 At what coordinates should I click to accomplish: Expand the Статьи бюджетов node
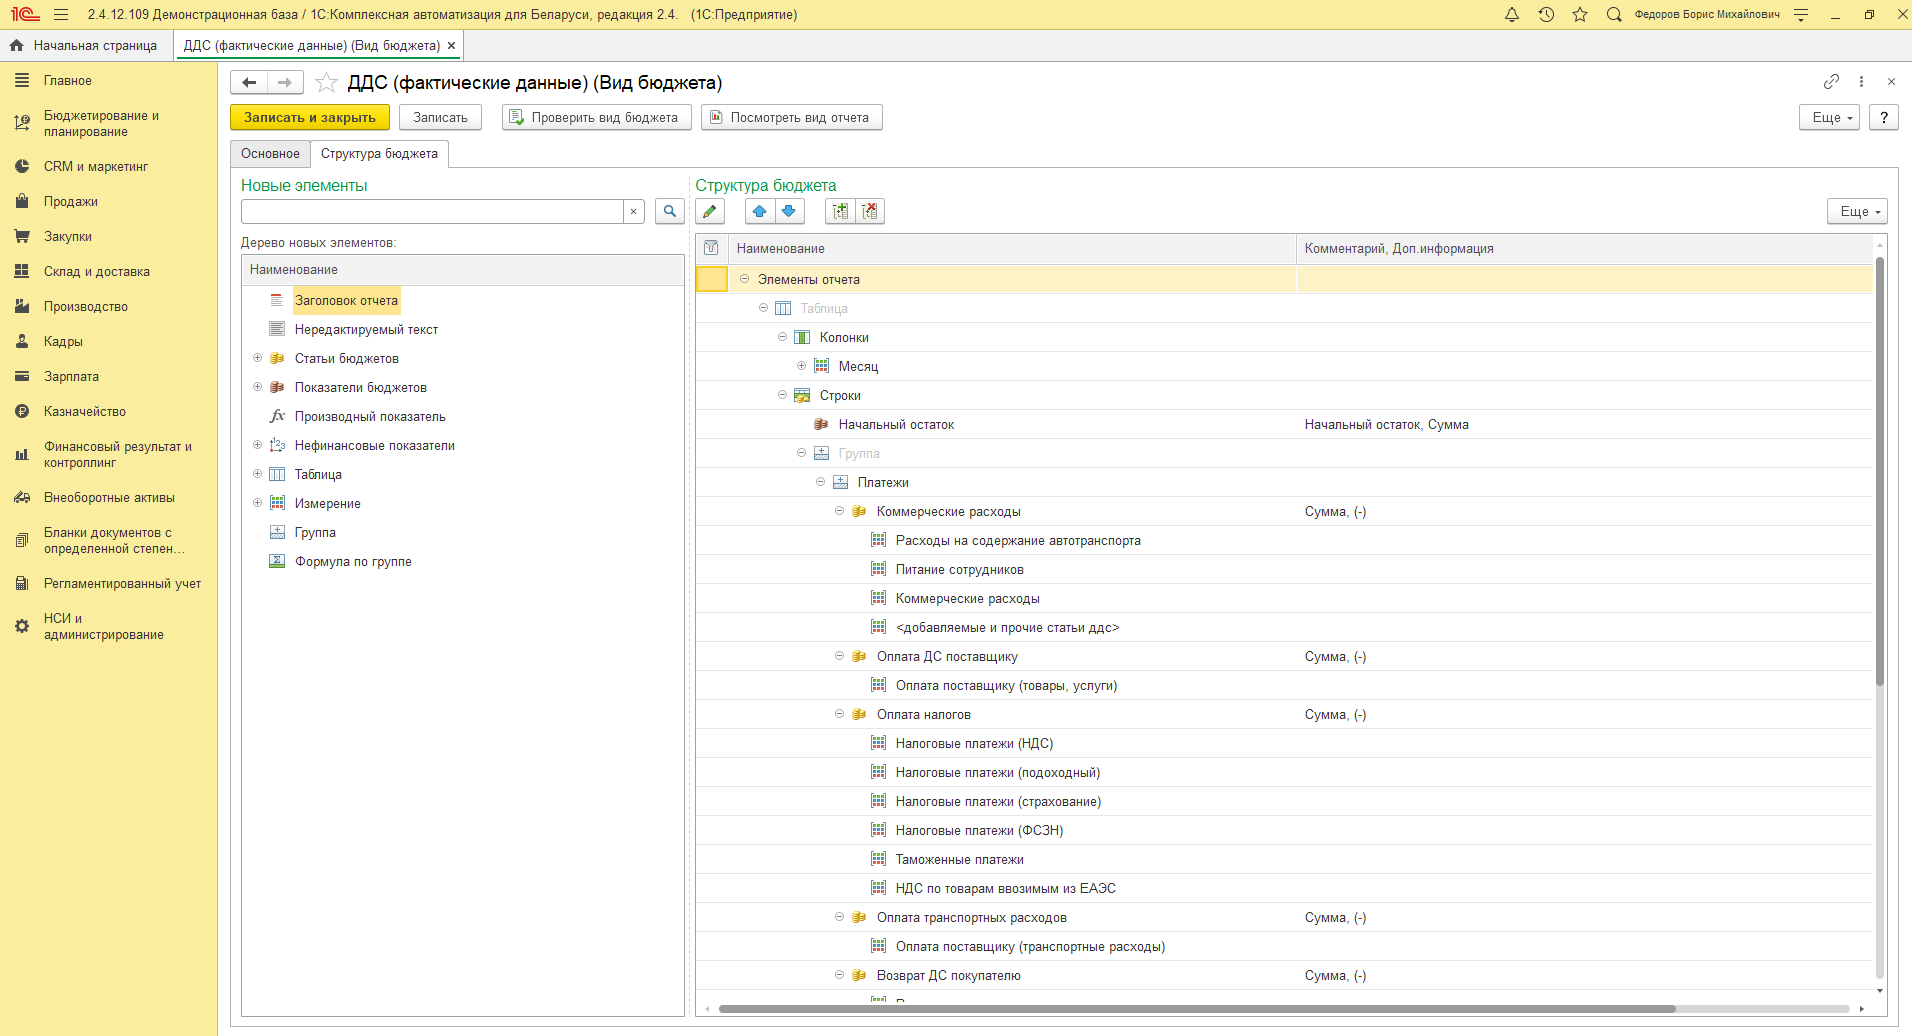click(x=257, y=358)
